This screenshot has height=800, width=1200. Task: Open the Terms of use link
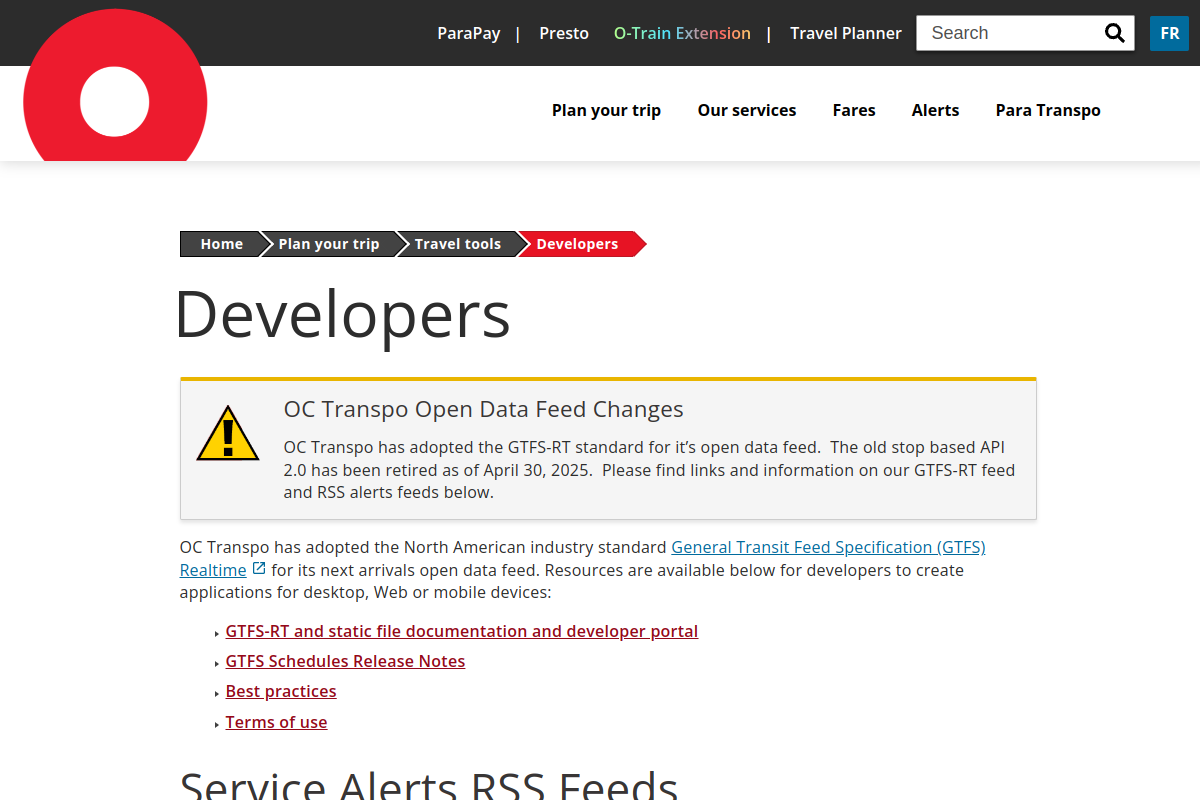276,722
